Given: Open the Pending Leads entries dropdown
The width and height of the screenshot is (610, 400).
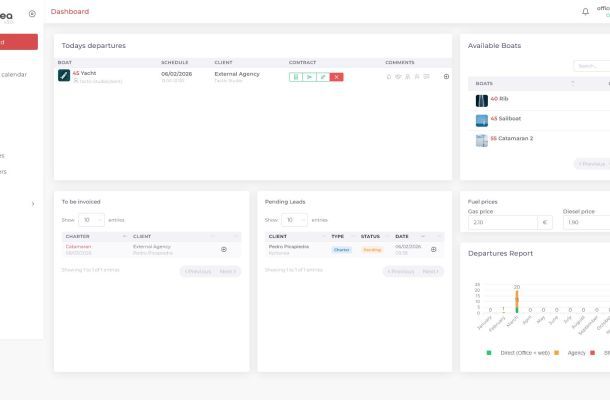Looking at the screenshot, I should pyautogui.click(x=294, y=220).
